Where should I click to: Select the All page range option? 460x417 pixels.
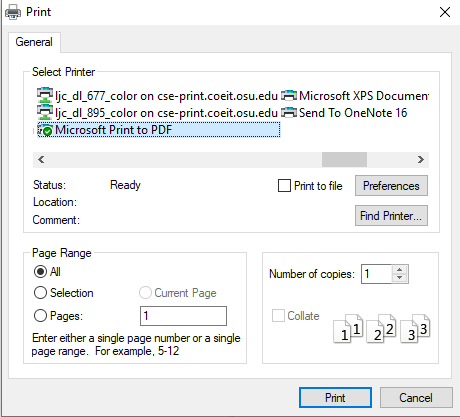click(40, 272)
